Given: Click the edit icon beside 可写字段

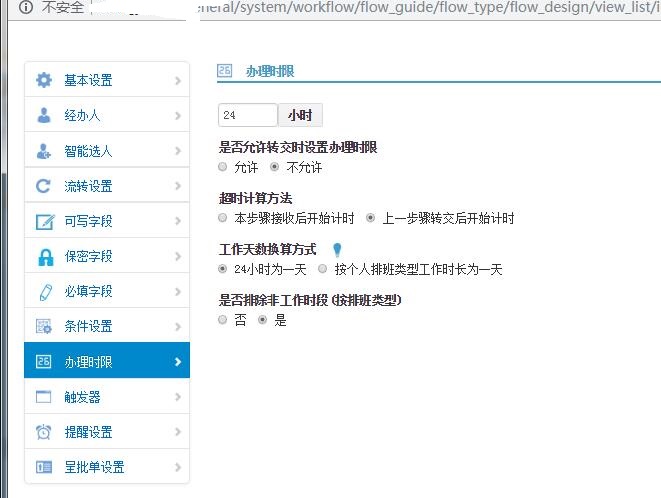Looking at the screenshot, I should [x=43, y=221].
